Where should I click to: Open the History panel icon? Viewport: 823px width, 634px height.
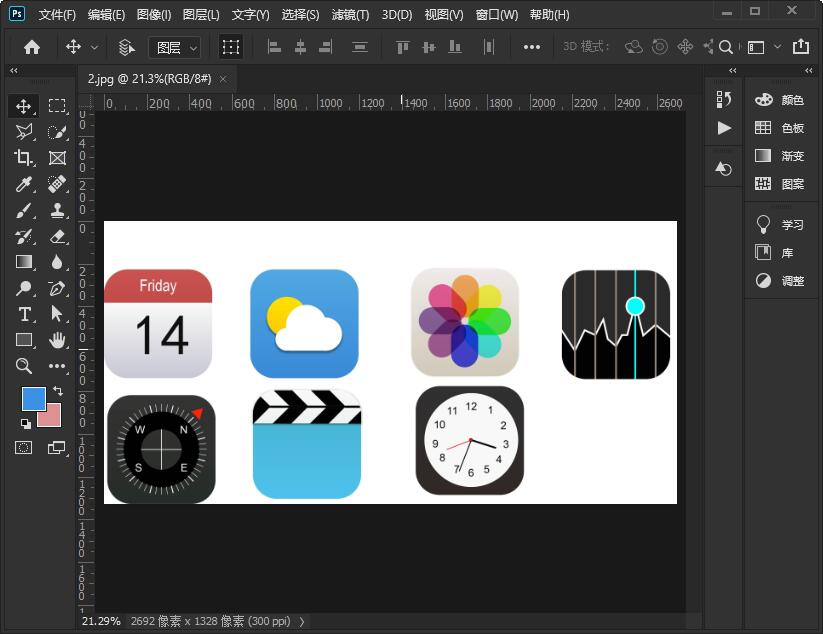(724, 99)
